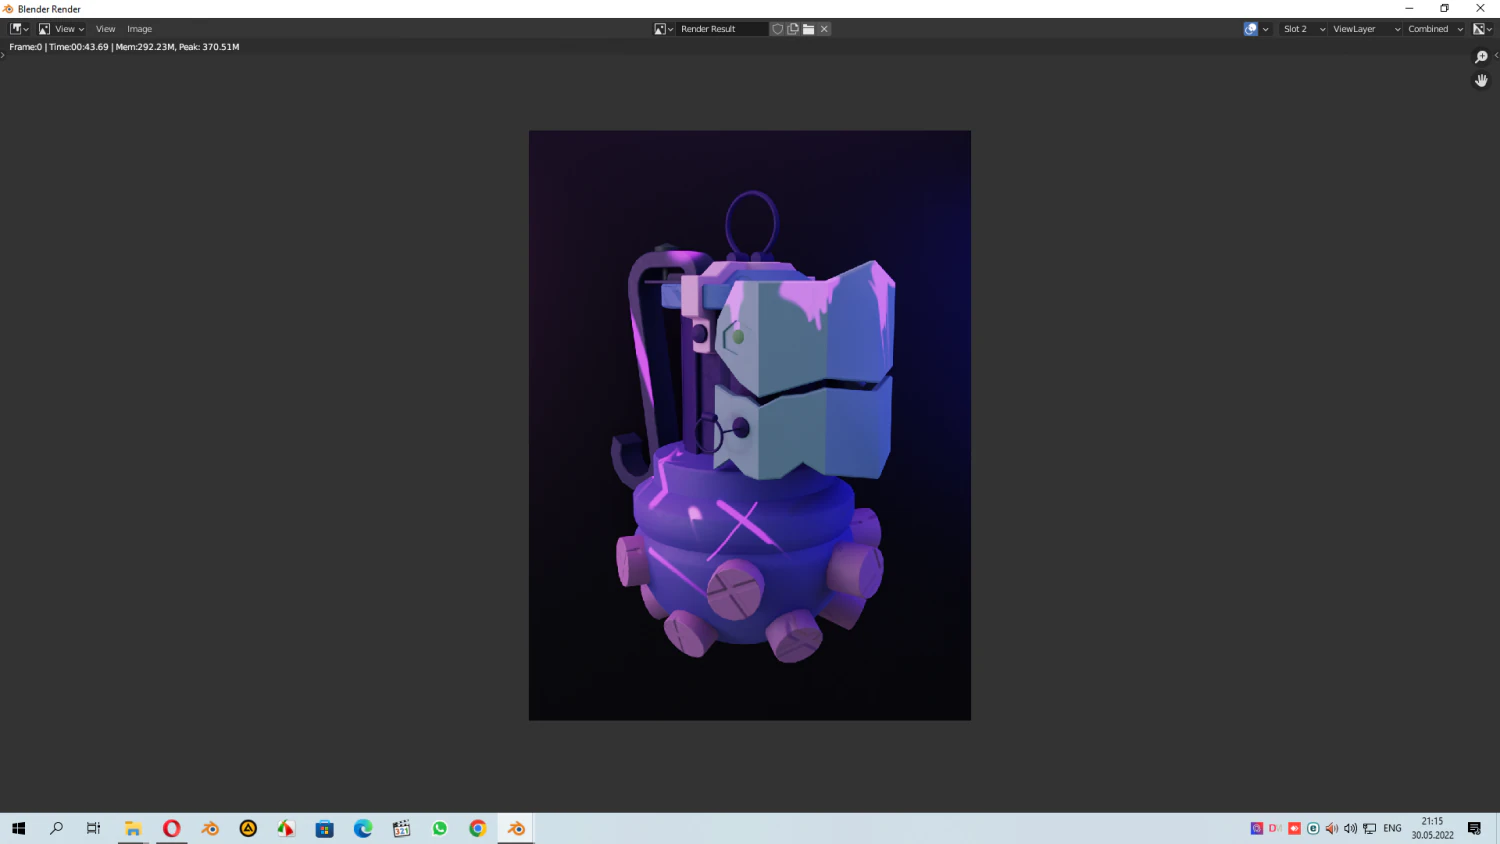Viewport: 1500px width, 844px height.
Task: Open the black speaker volume tray icon
Action: point(1351,828)
